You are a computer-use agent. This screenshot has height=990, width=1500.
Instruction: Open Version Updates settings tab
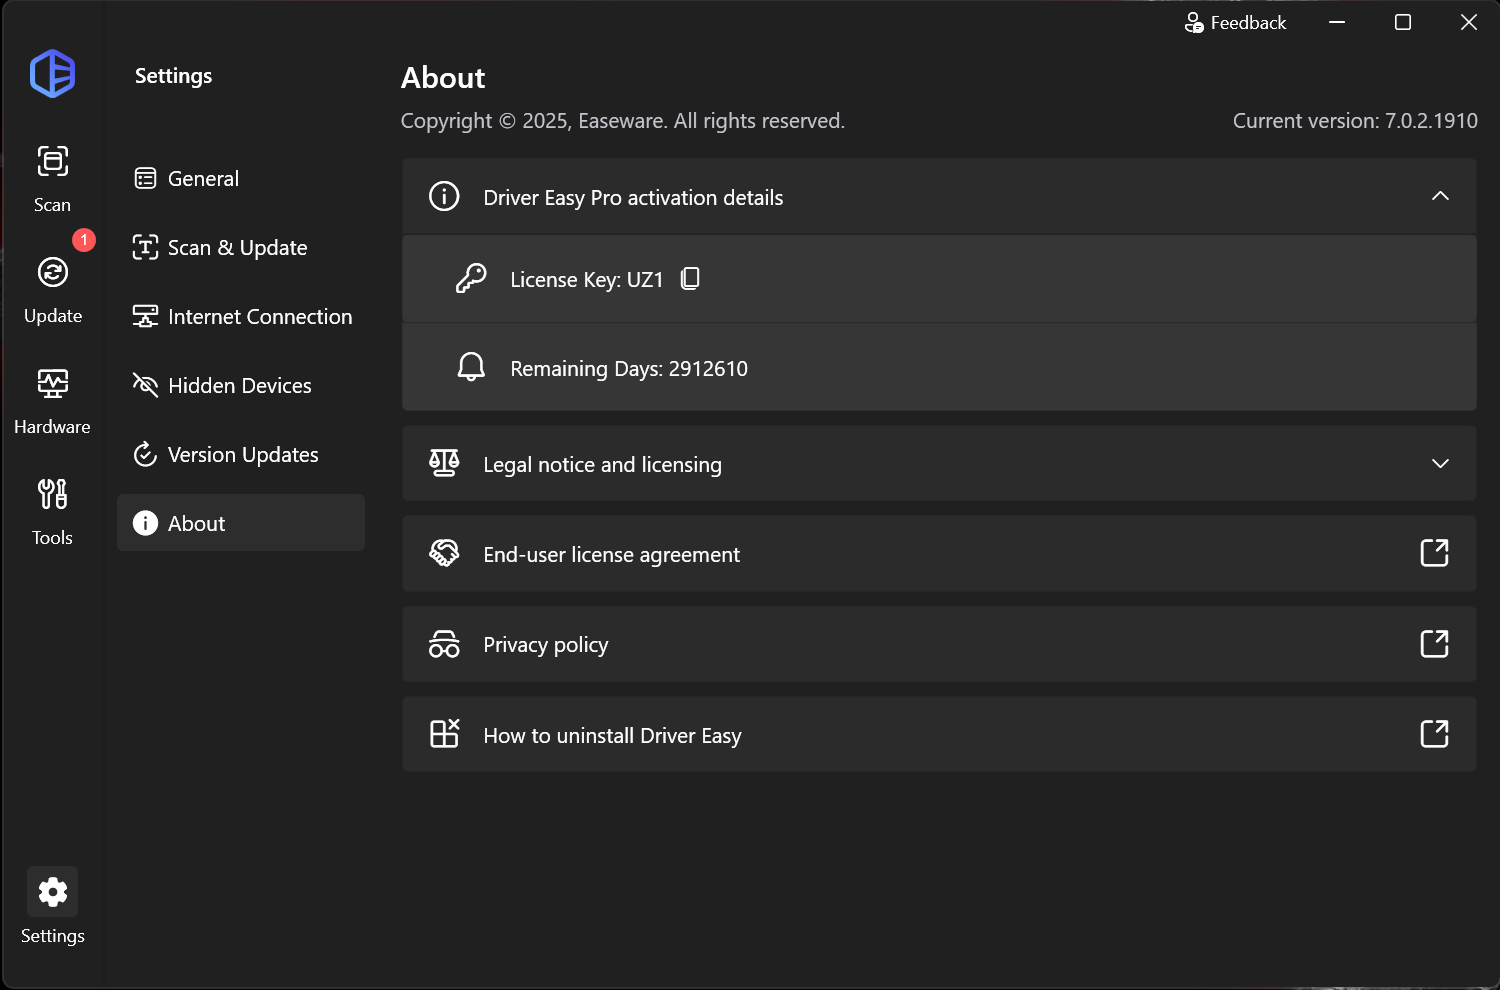(x=240, y=454)
